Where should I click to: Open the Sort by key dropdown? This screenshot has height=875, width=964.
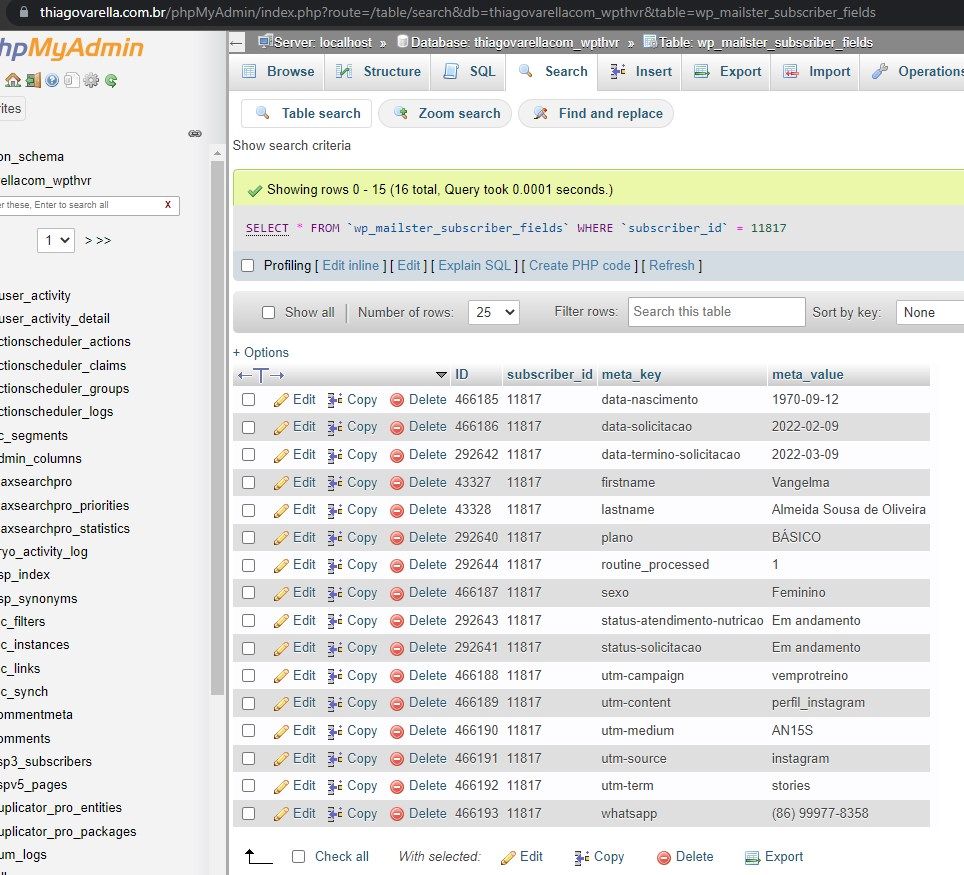930,312
